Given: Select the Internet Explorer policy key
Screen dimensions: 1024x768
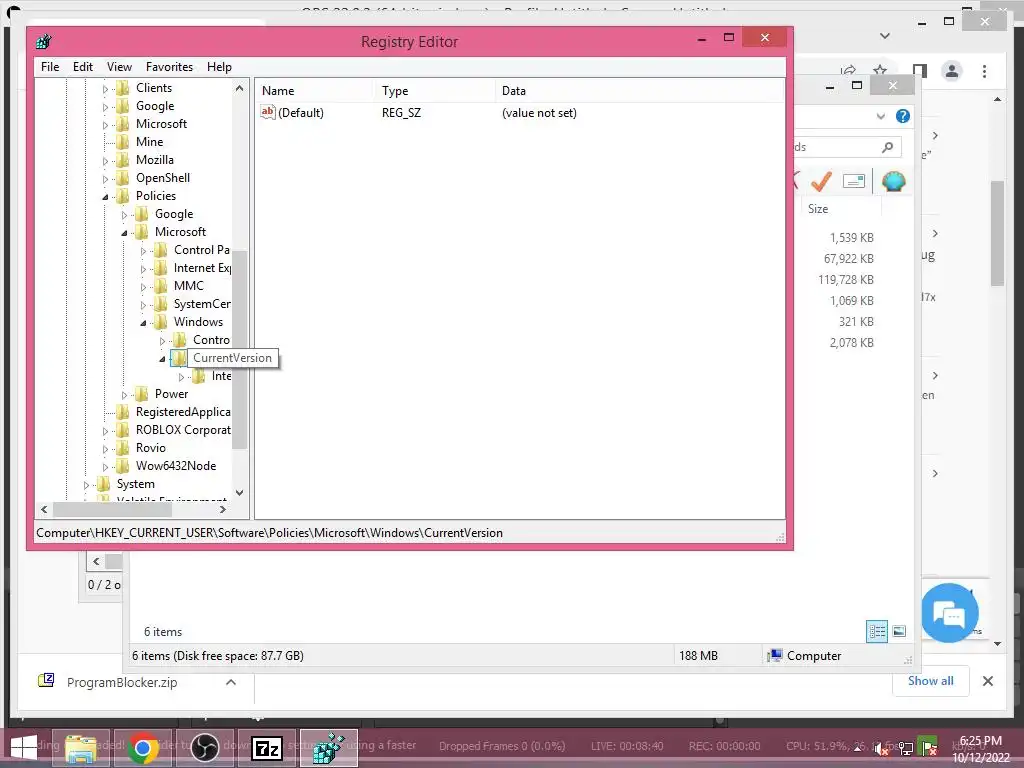Looking at the screenshot, I should pos(202,268).
